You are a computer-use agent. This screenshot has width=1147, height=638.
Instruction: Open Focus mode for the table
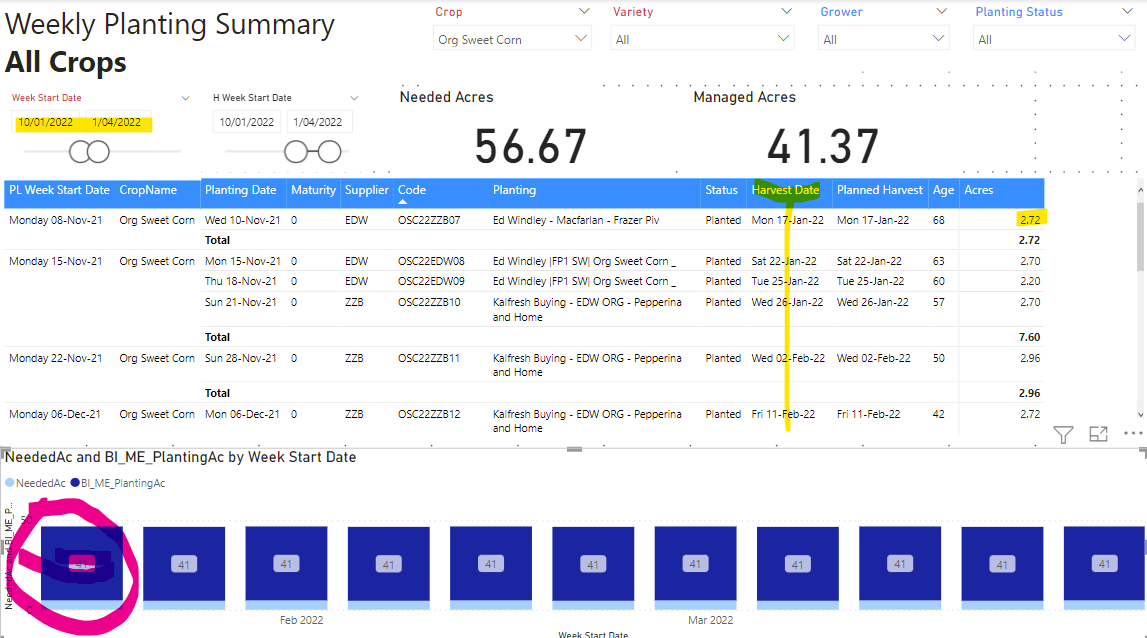[x=1098, y=434]
